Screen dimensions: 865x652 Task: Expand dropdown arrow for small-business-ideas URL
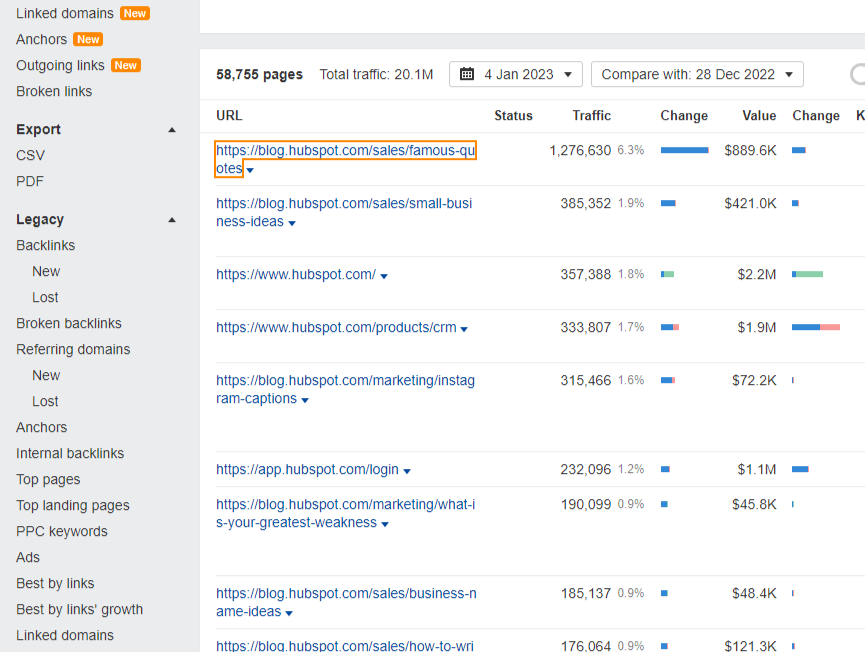coord(292,223)
